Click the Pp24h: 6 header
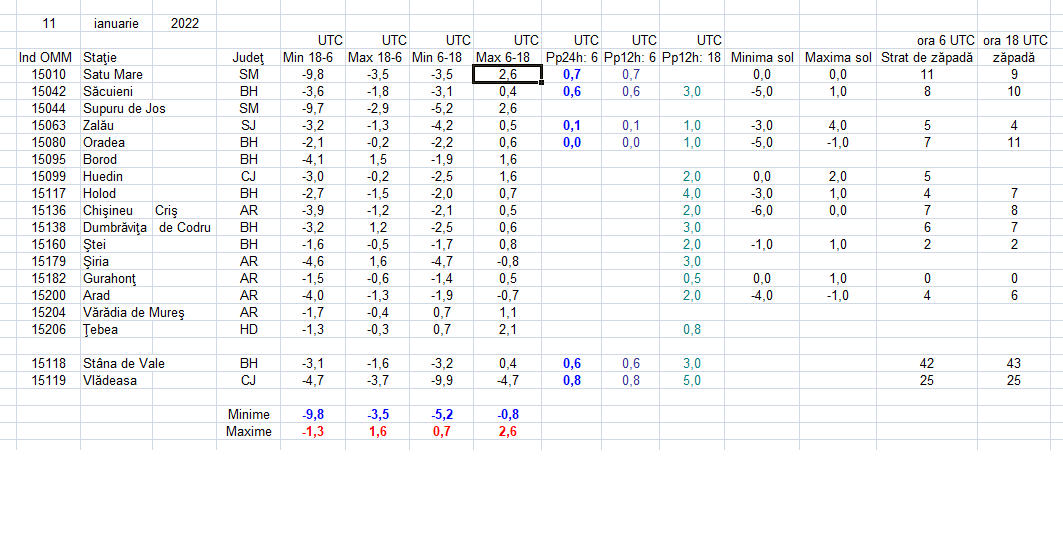Screen dimensions: 1063x540 (572, 58)
